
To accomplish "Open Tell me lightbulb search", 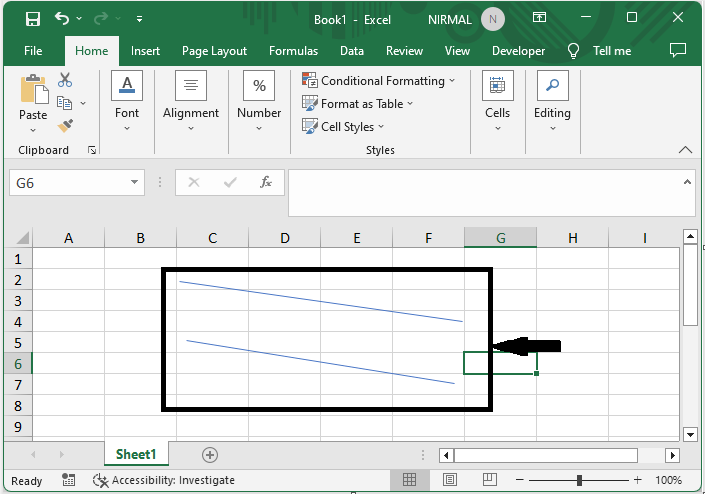I will pos(574,51).
